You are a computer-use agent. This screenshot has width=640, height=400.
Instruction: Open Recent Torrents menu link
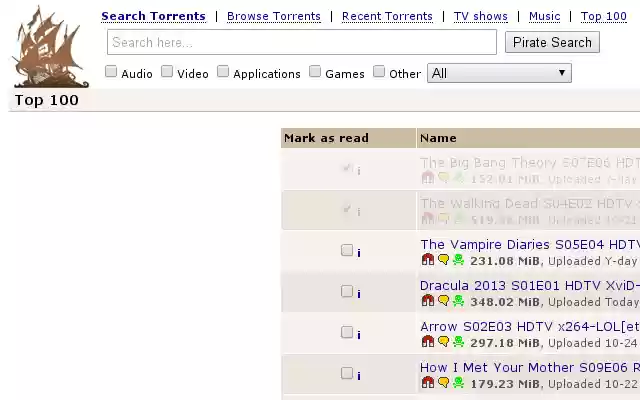(x=387, y=16)
